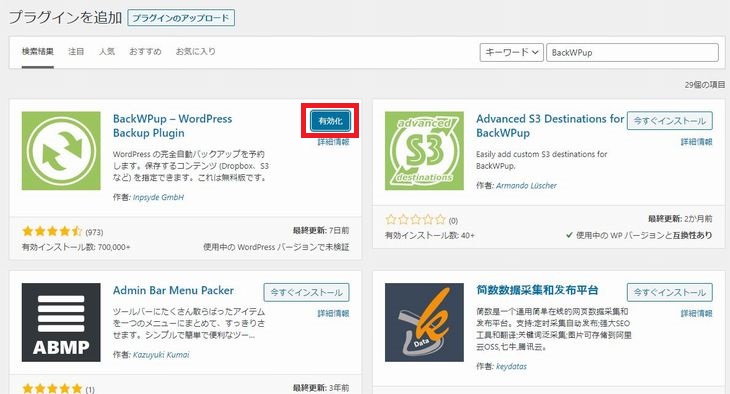This screenshot has height=394, width=730.
Task: Click the プラグインのアップロード button
Action: (x=181, y=18)
